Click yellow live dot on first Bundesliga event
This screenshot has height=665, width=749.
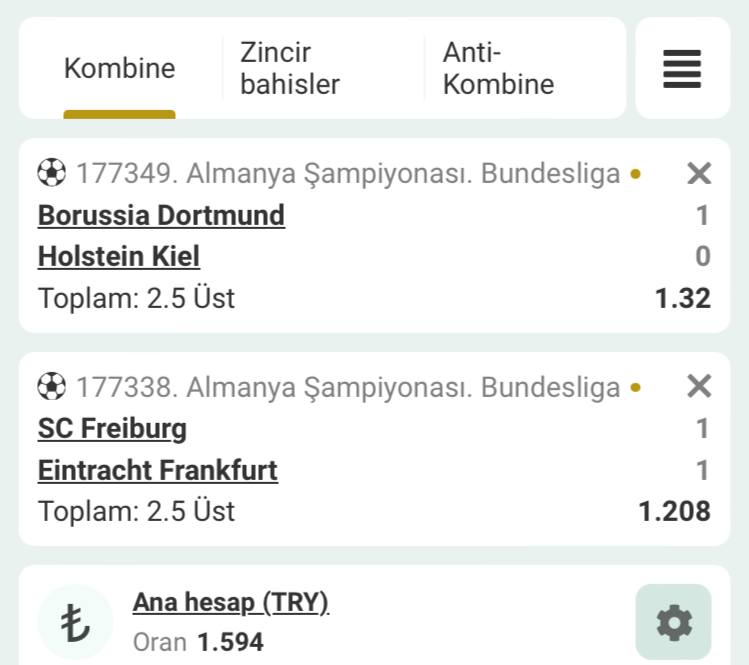tap(635, 174)
